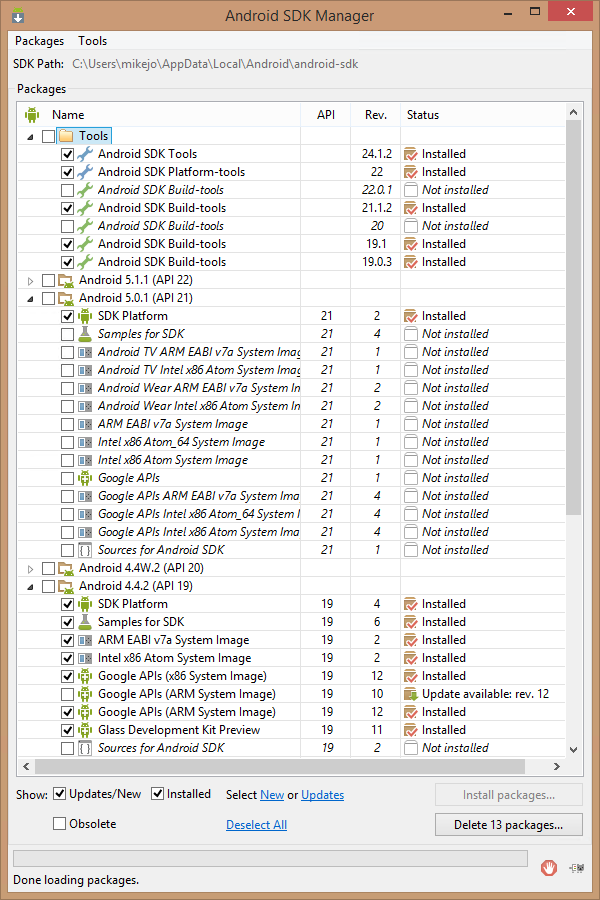Open the Packages menu

coord(39,41)
